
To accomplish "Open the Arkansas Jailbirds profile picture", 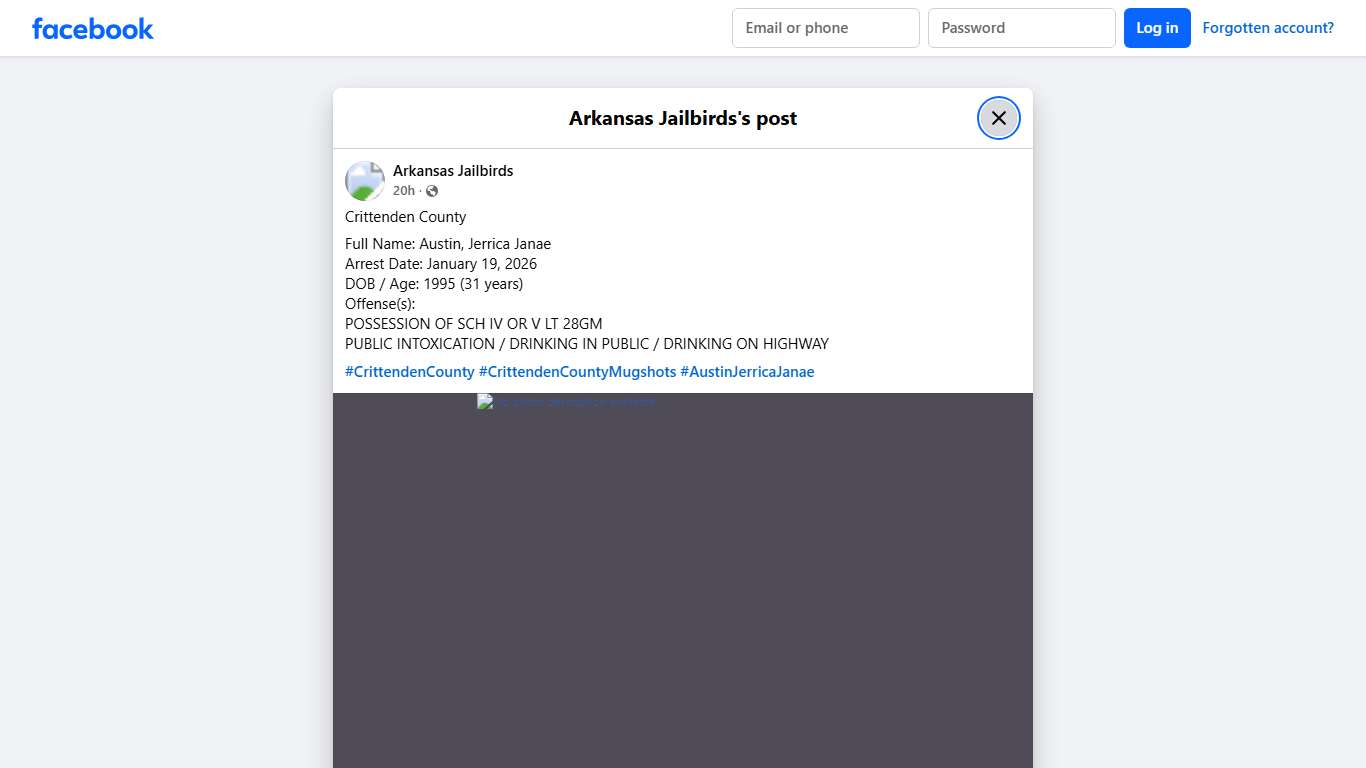I will pos(365,181).
